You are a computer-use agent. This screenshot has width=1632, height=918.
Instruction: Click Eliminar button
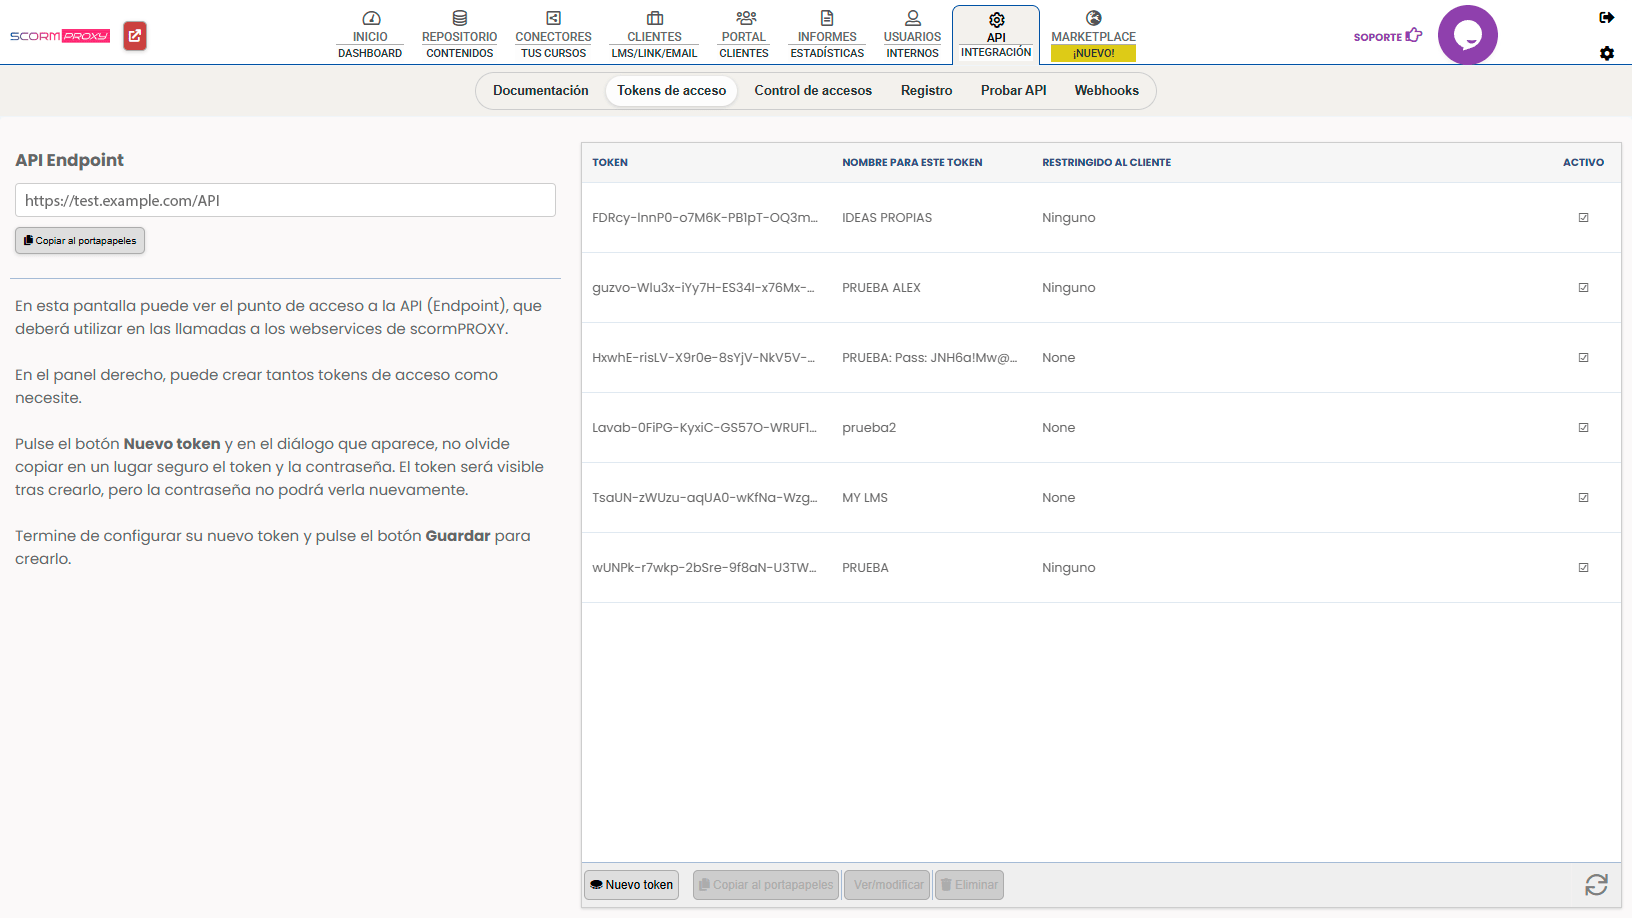969,885
